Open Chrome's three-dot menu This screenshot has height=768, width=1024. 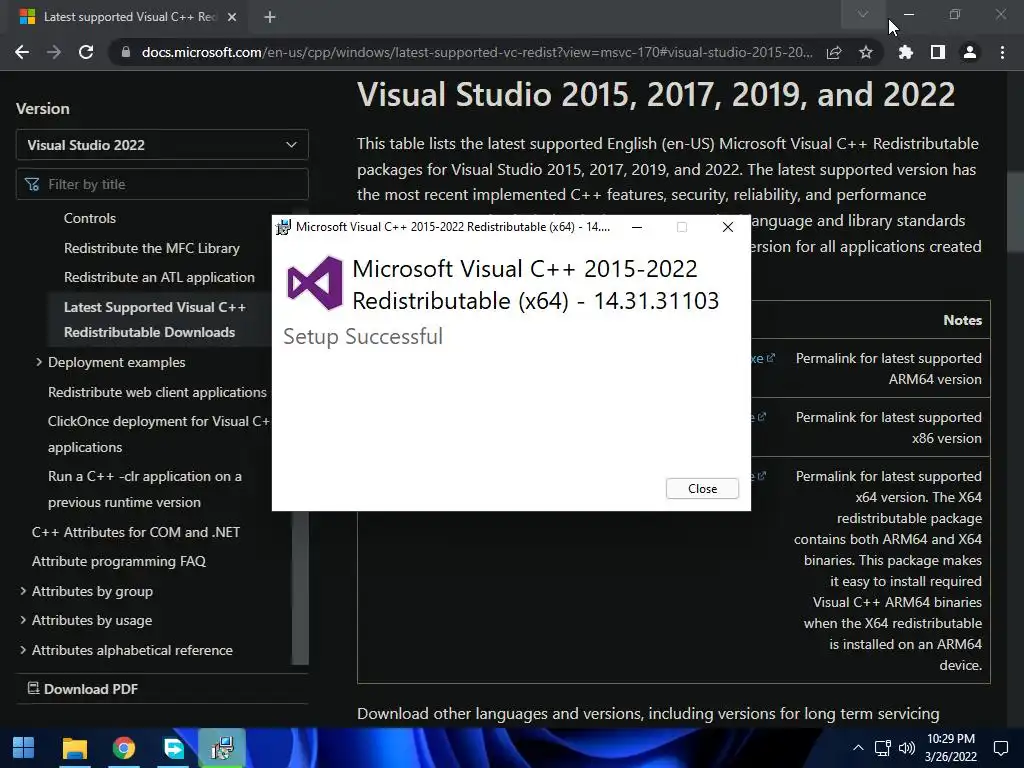click(x=1002, y=52)
